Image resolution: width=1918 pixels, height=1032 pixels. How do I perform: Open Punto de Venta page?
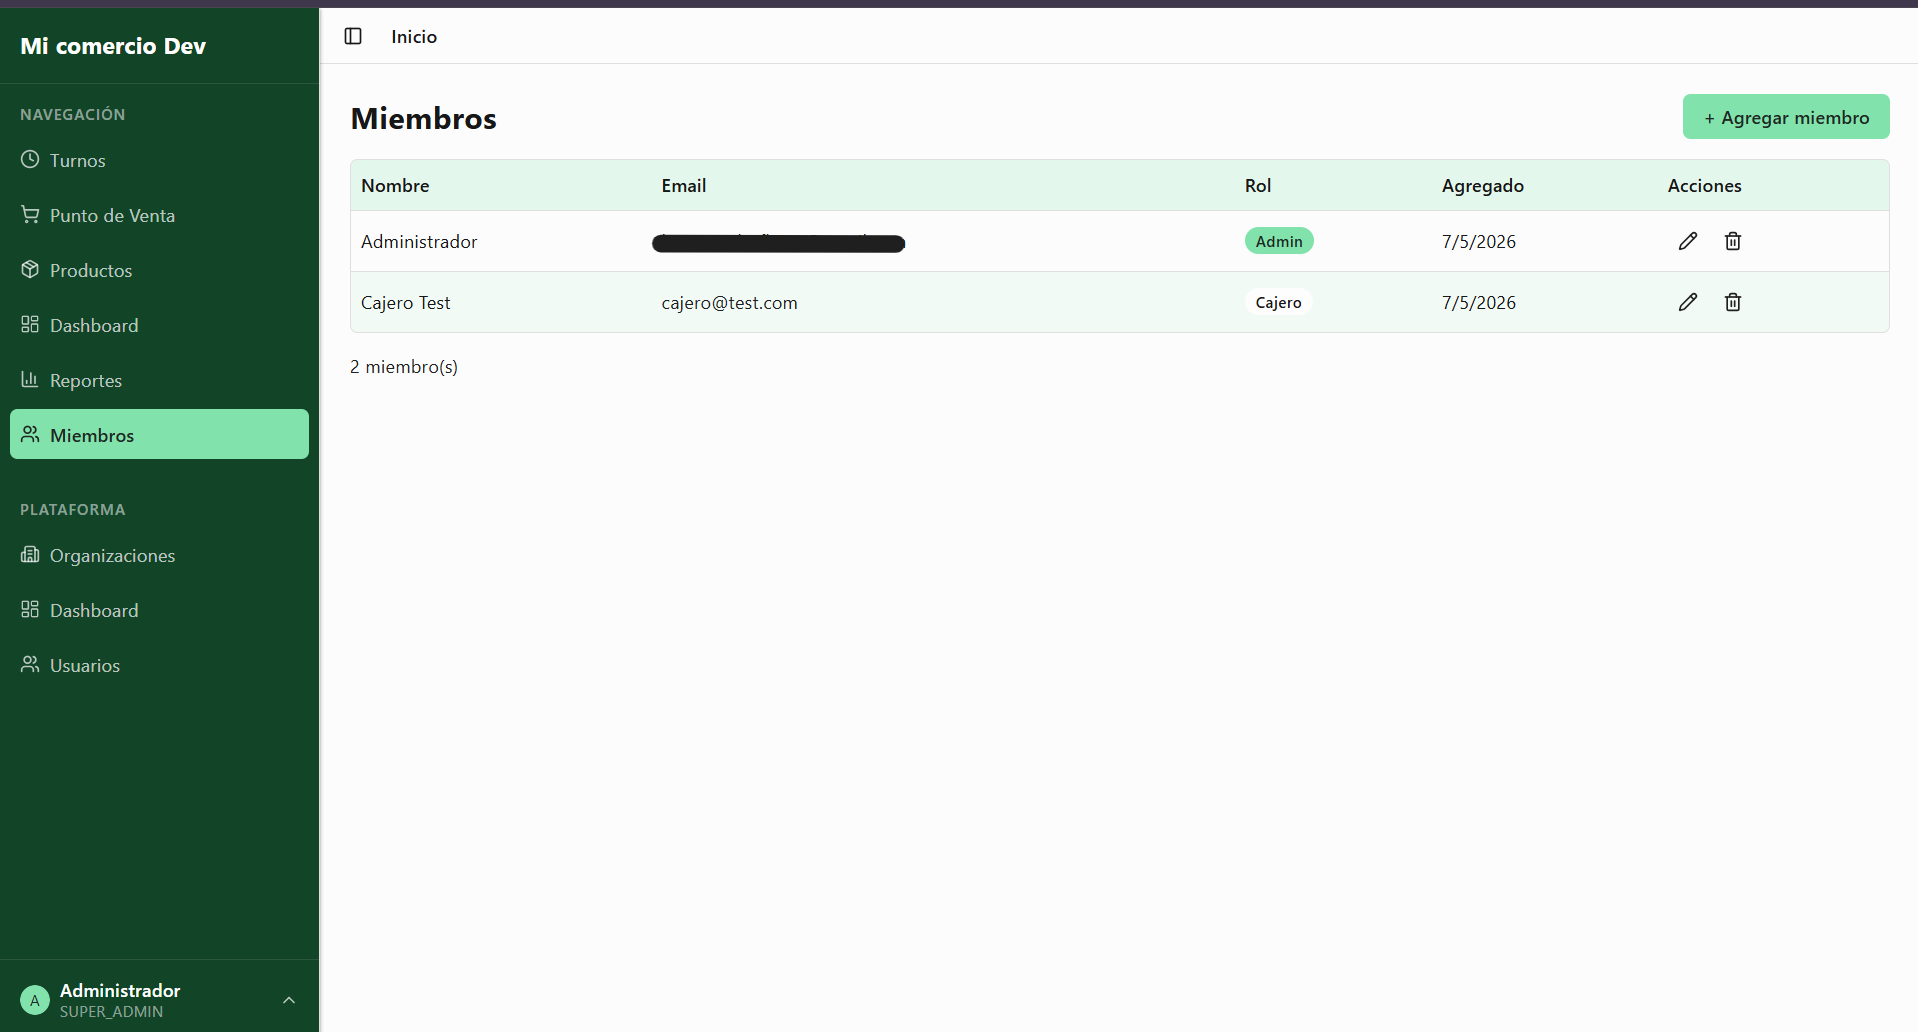[159, 215]
